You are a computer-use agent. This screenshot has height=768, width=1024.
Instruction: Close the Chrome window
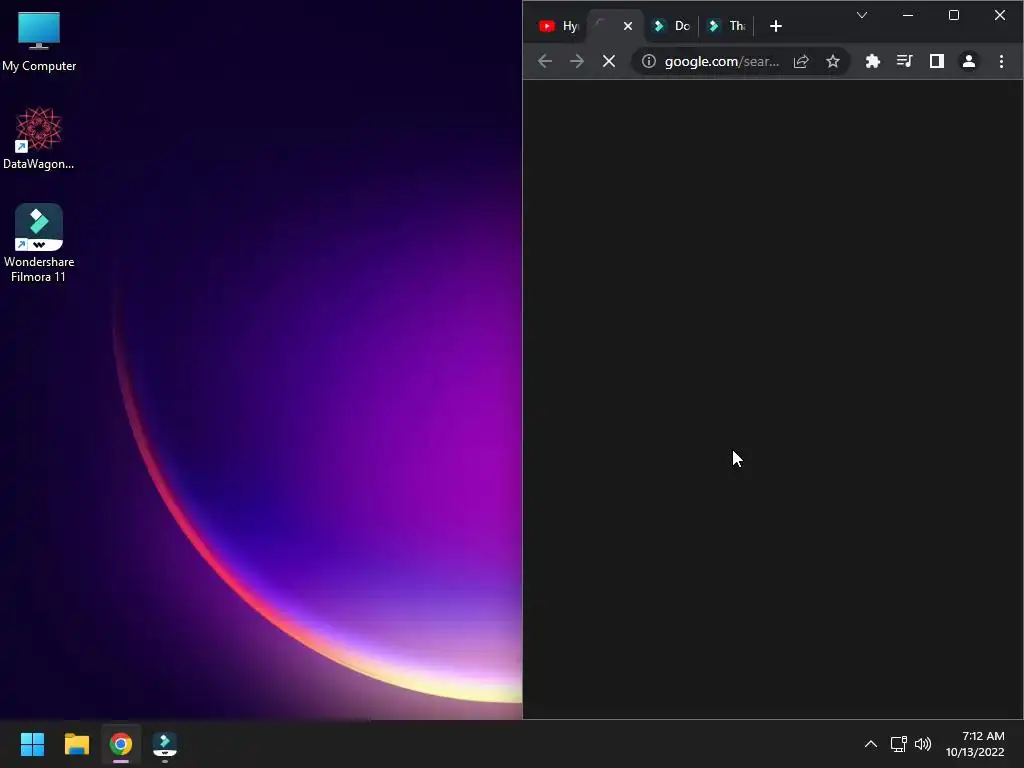tap(1000, 15)
